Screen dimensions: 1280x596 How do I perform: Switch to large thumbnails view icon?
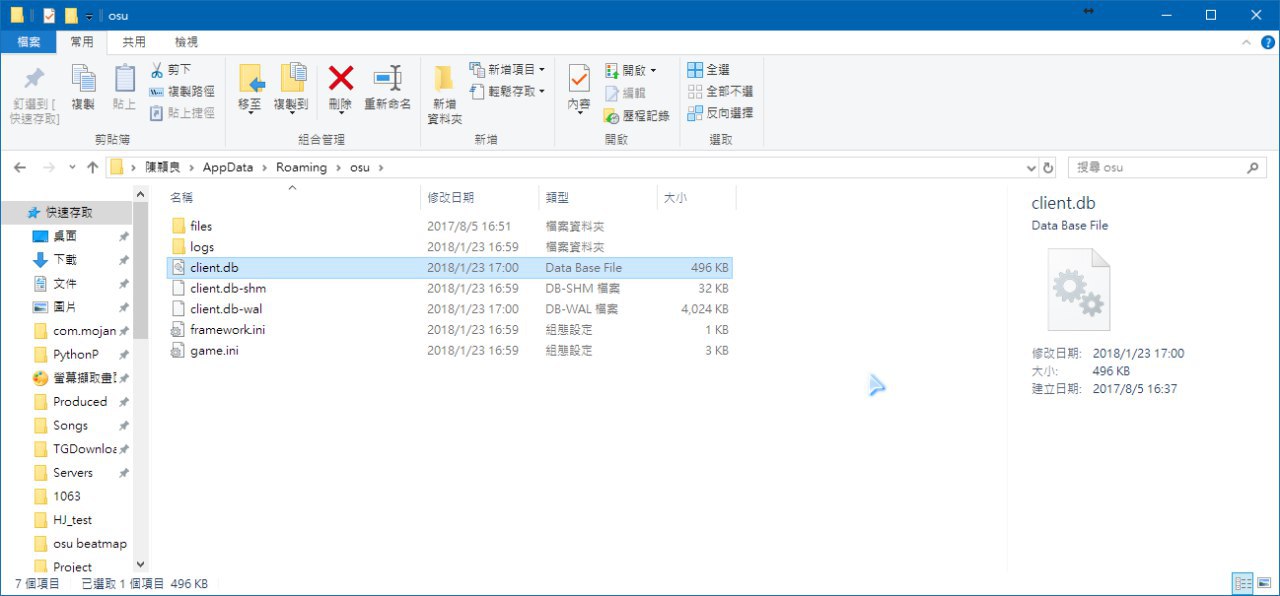pyautogui.click(x=1263, y=582)
